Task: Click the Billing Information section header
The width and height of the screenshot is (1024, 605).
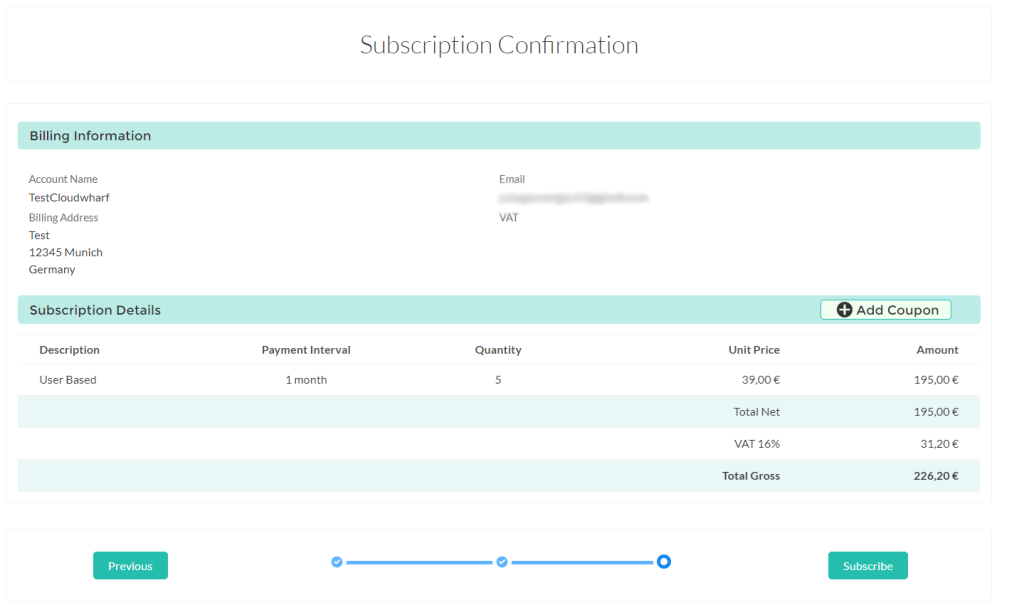Action: coord(90,136)
